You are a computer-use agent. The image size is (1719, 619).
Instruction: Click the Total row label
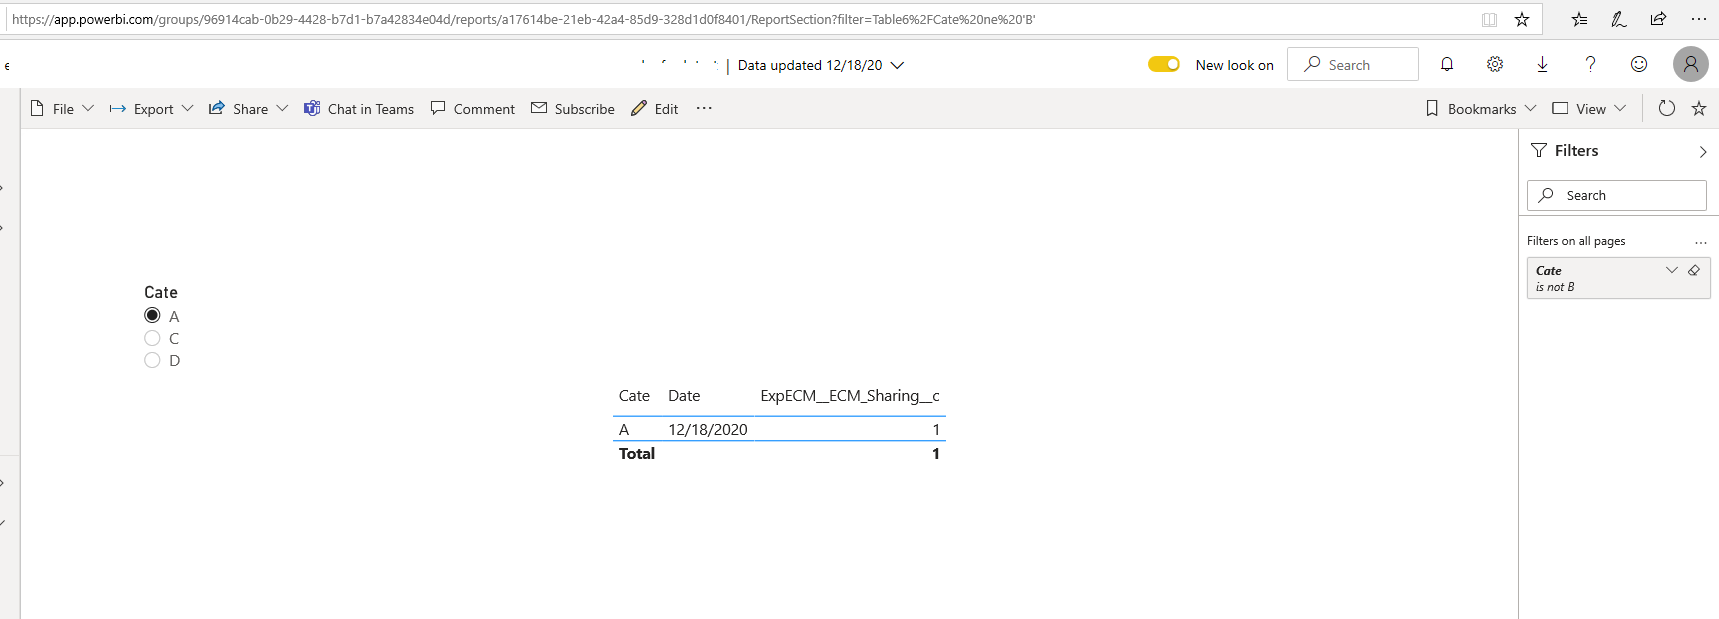(636, 454)
